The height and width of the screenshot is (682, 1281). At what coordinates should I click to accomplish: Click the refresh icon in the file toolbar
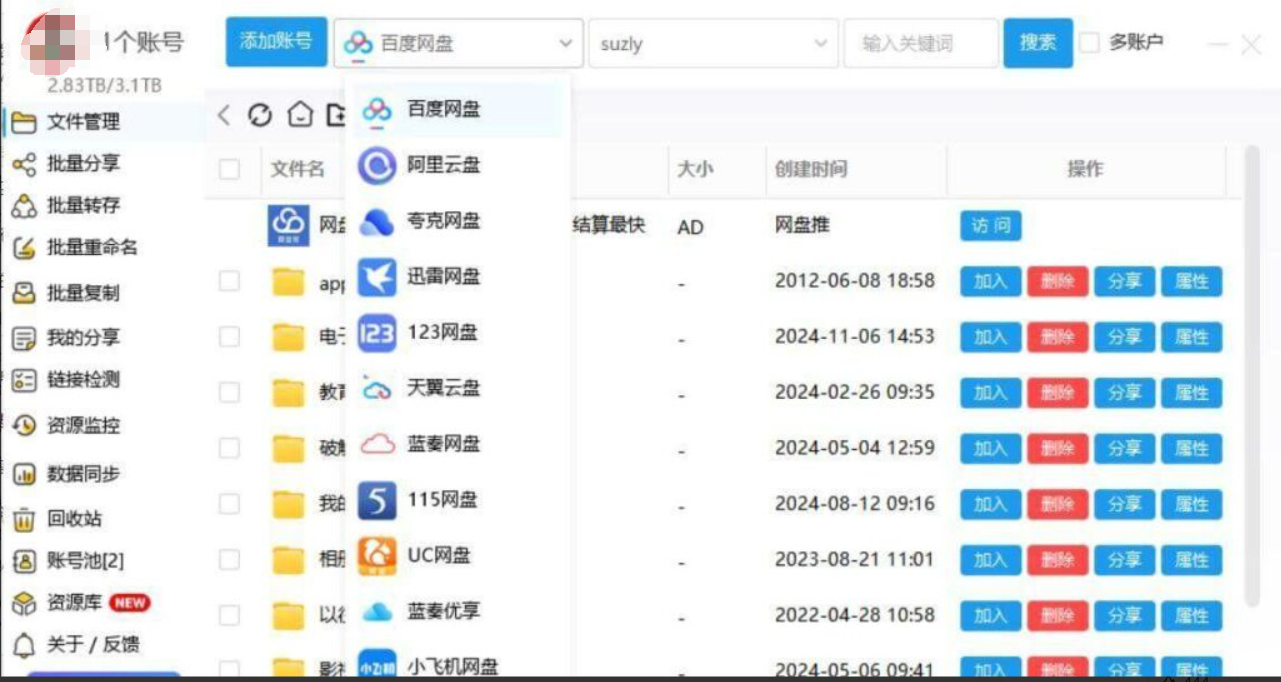click(x=260, y=116)
